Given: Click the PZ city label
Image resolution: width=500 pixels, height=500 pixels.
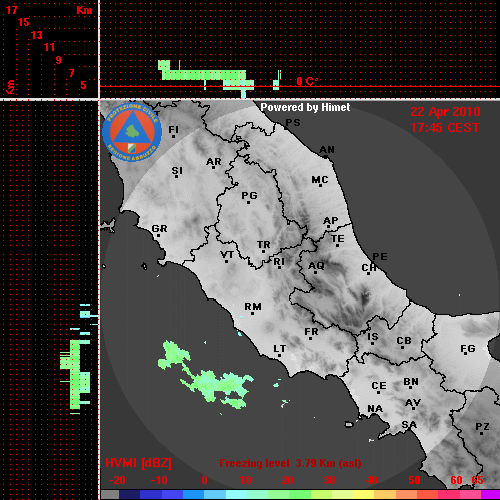Looking at the screenshot, I should click(482, 427).
